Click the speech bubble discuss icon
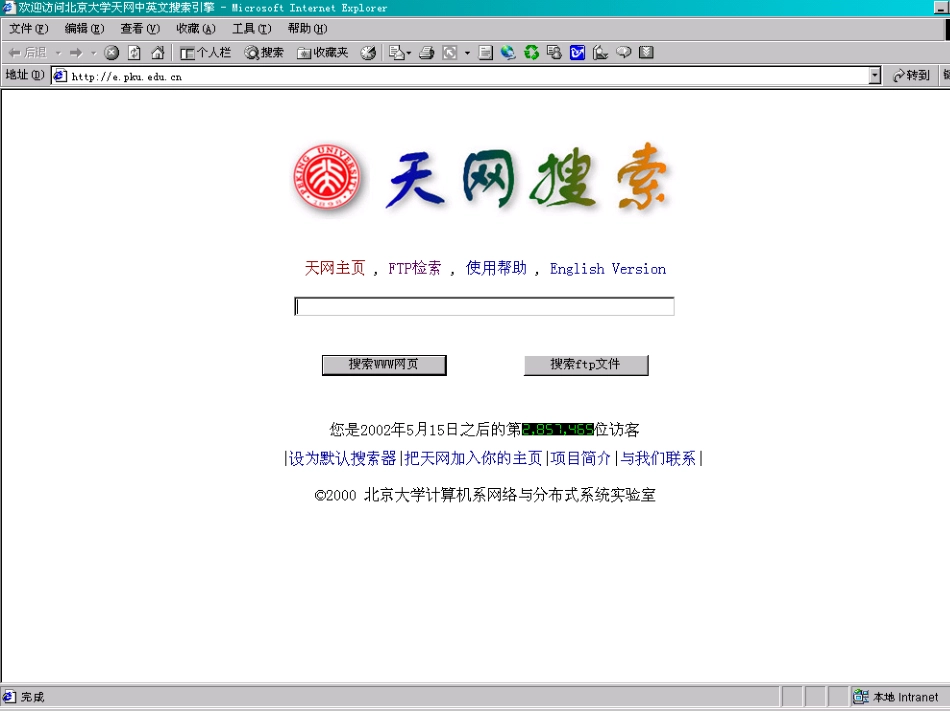The image size is (950, 713). [623, 53]
